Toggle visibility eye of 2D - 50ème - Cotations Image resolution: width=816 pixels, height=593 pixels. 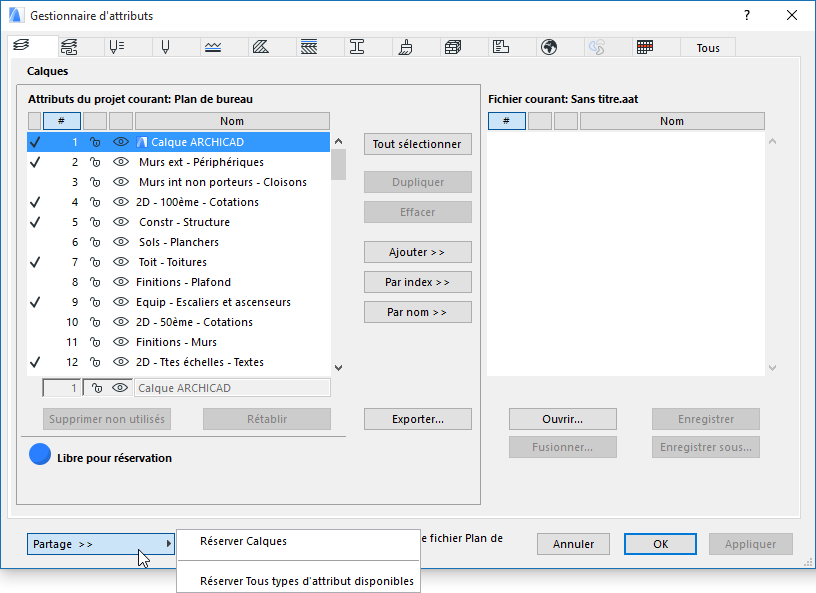[x=121, y=322]
